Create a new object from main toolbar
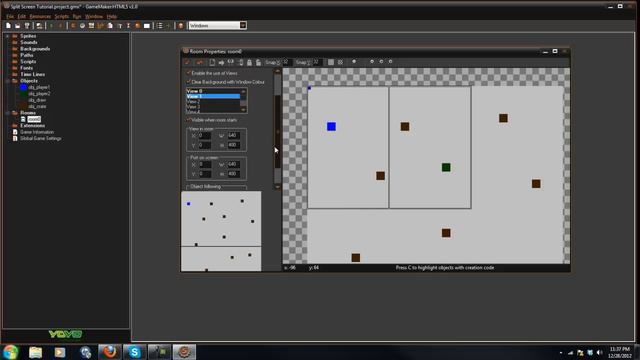Viewport: 640px width, 360px height. (138, 26)
